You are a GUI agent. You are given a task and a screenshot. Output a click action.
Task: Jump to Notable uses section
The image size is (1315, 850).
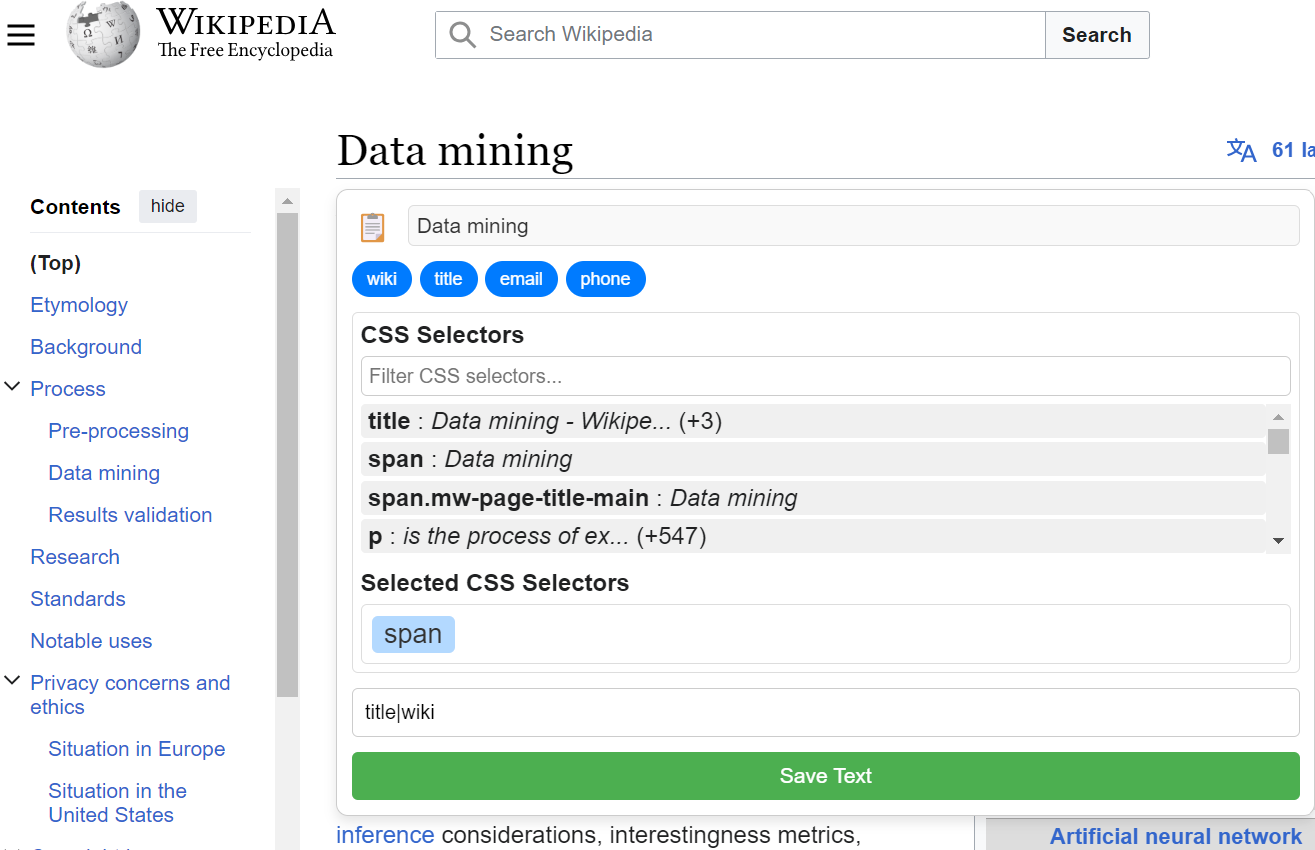pyautogui.click(x=91, y=641)
